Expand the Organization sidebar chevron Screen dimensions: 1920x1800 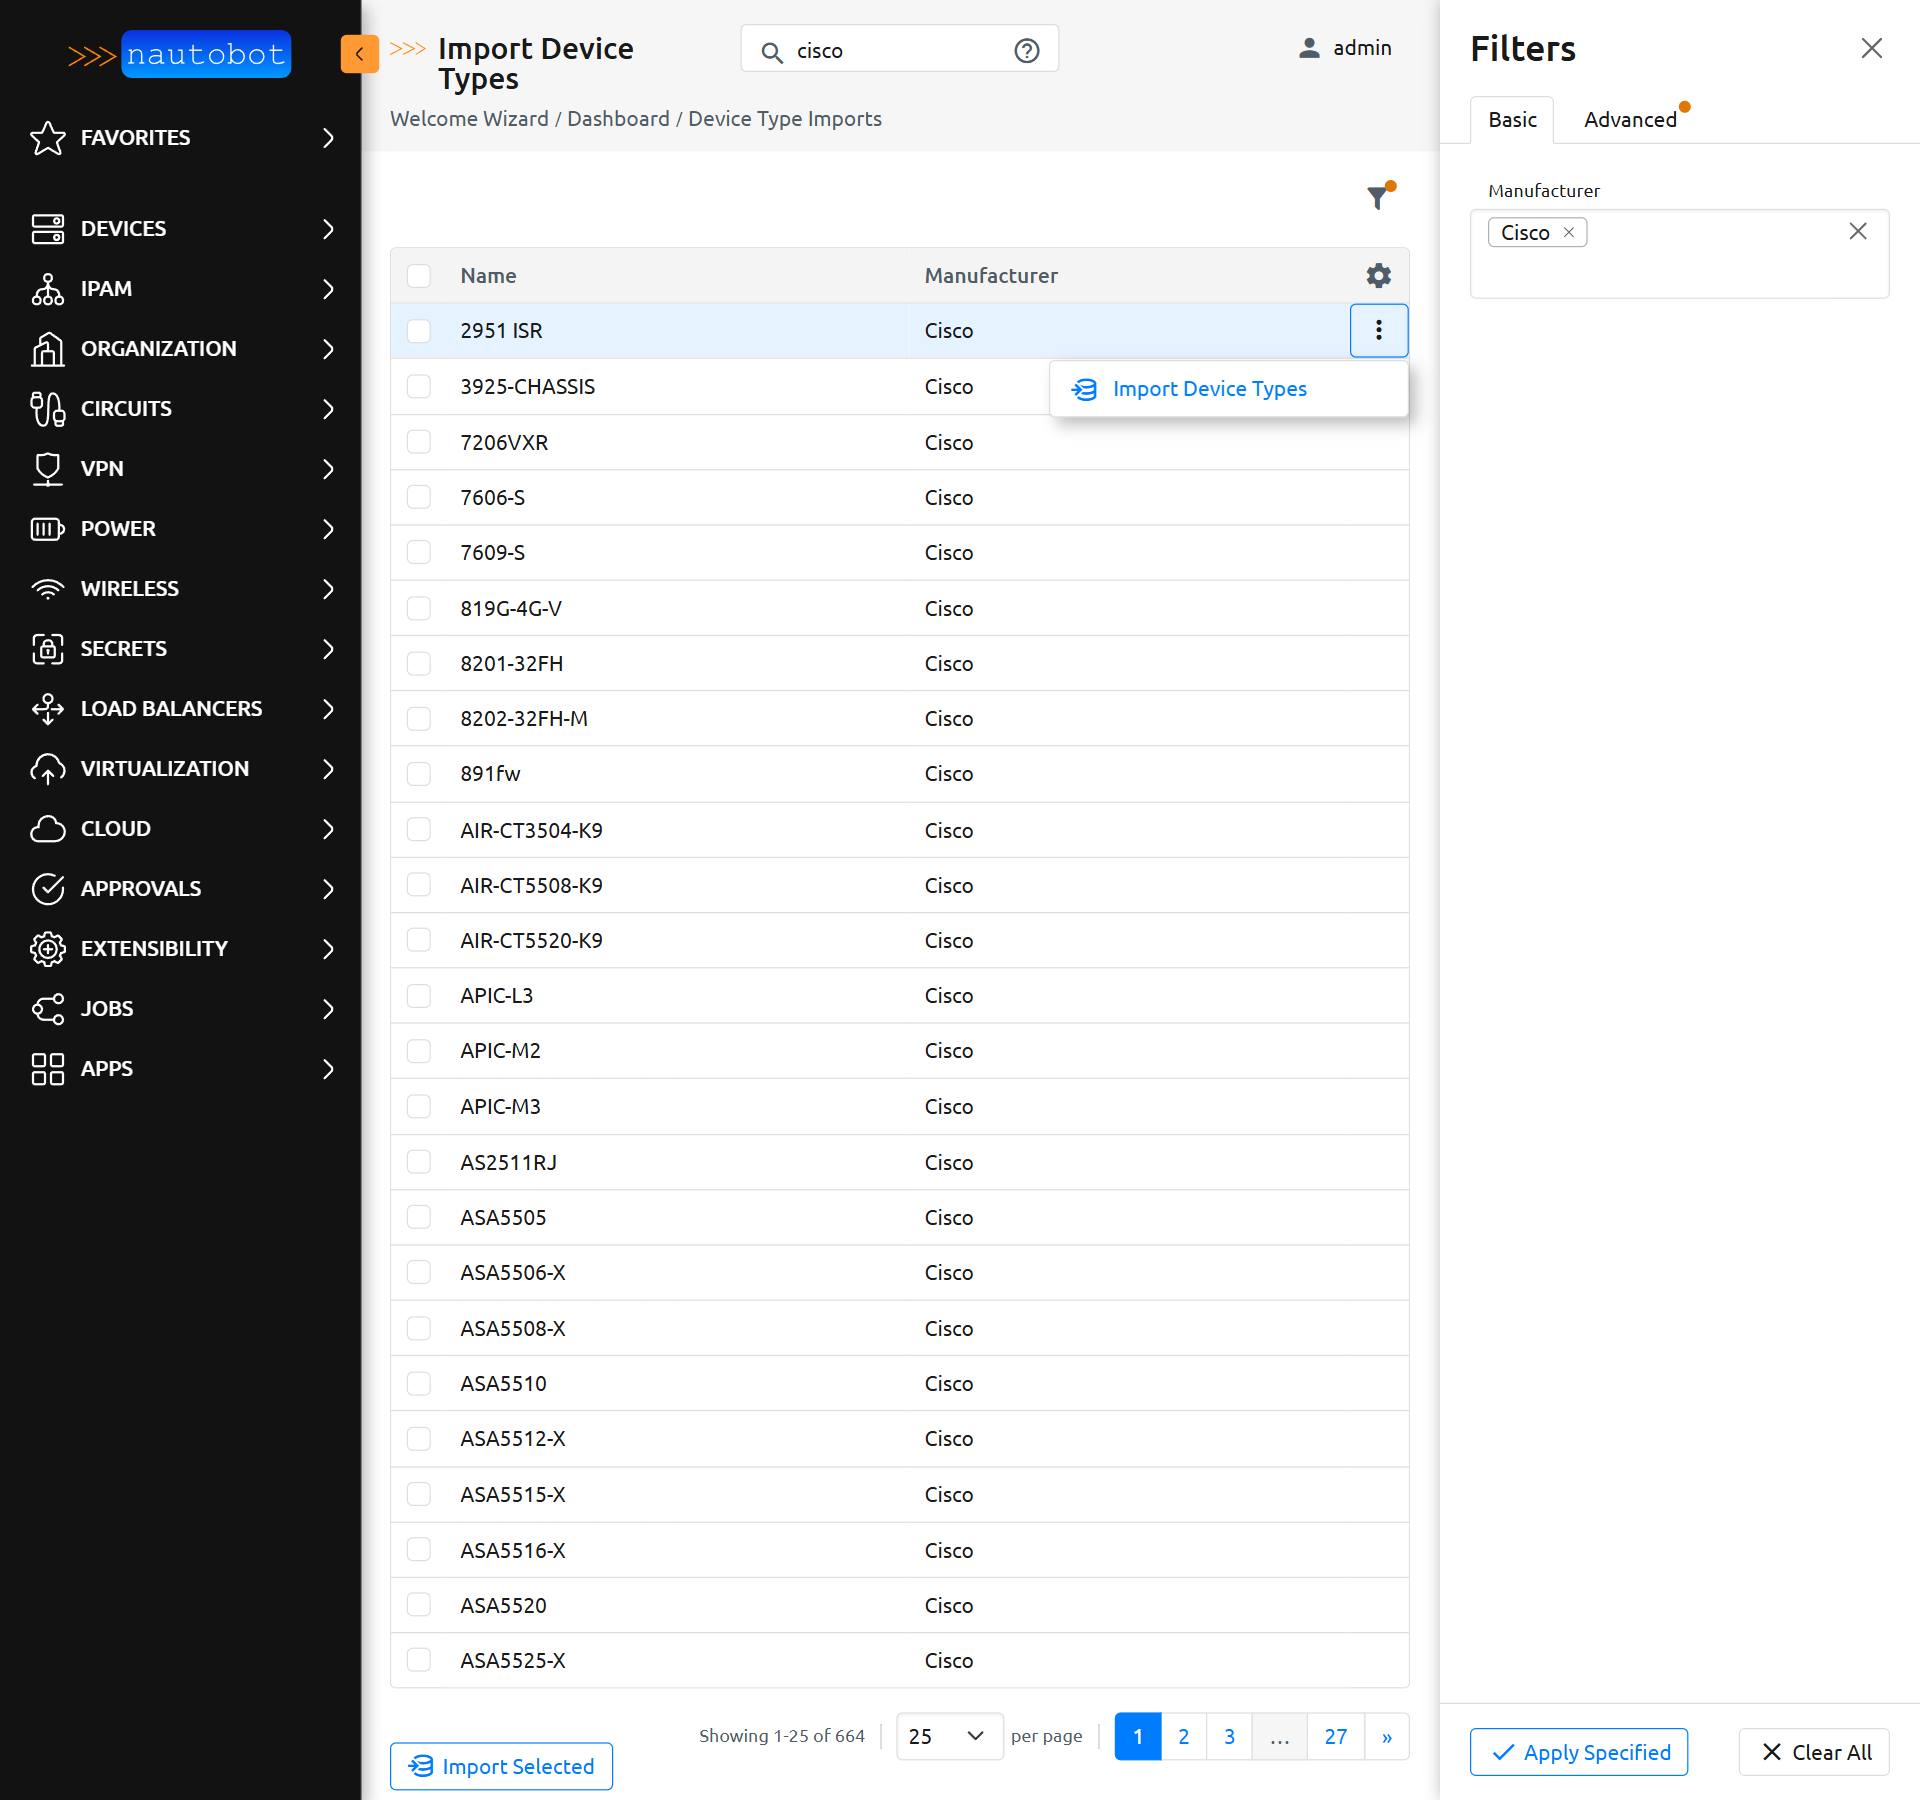(329, 349)
